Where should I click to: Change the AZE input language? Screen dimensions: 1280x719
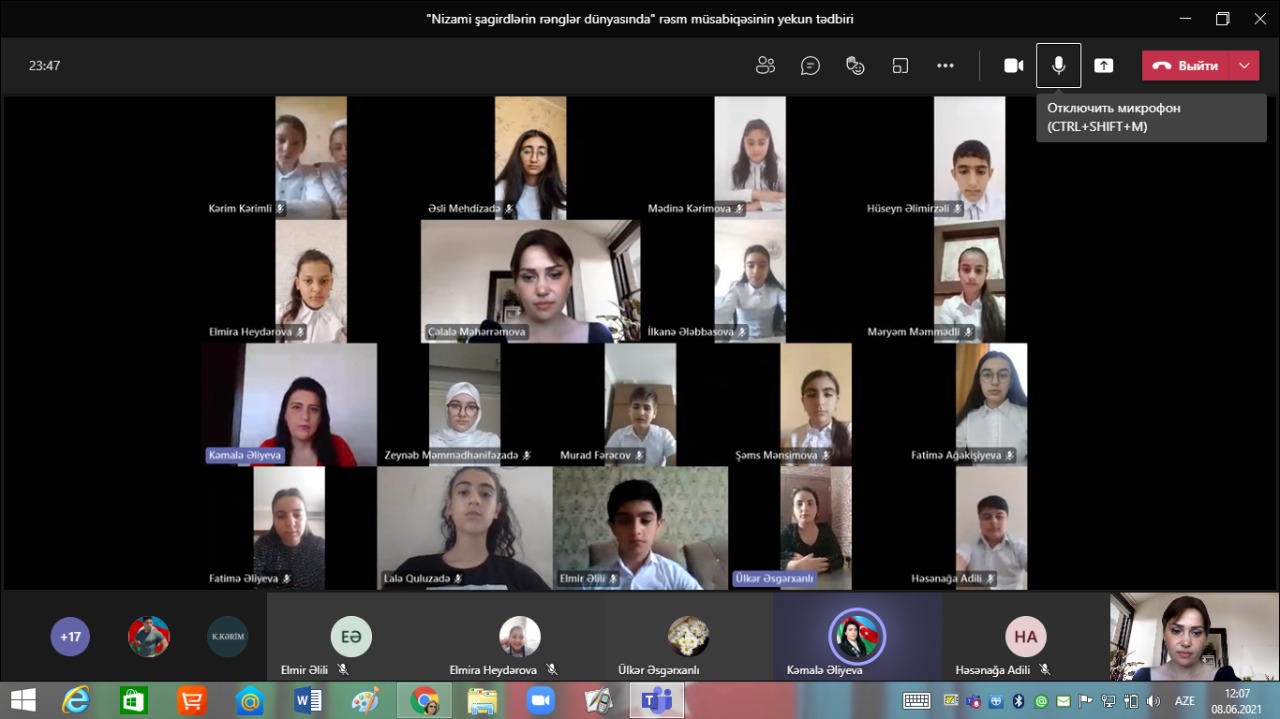1185,701
